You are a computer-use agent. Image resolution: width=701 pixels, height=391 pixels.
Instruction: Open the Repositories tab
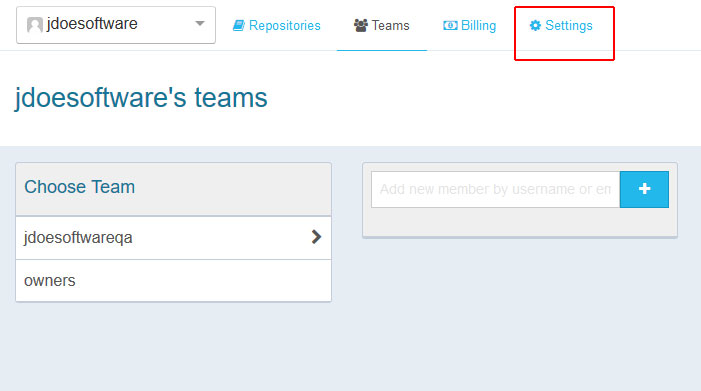[x=277, y=25]
